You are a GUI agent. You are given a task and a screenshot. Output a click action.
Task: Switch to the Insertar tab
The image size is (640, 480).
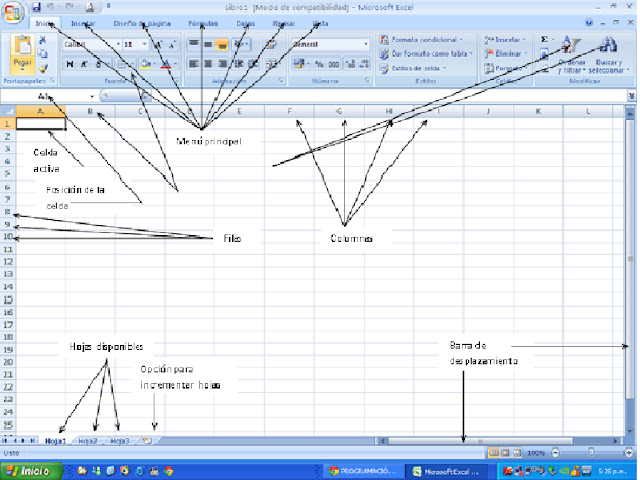pyautogui.click(x=83, y=24)
